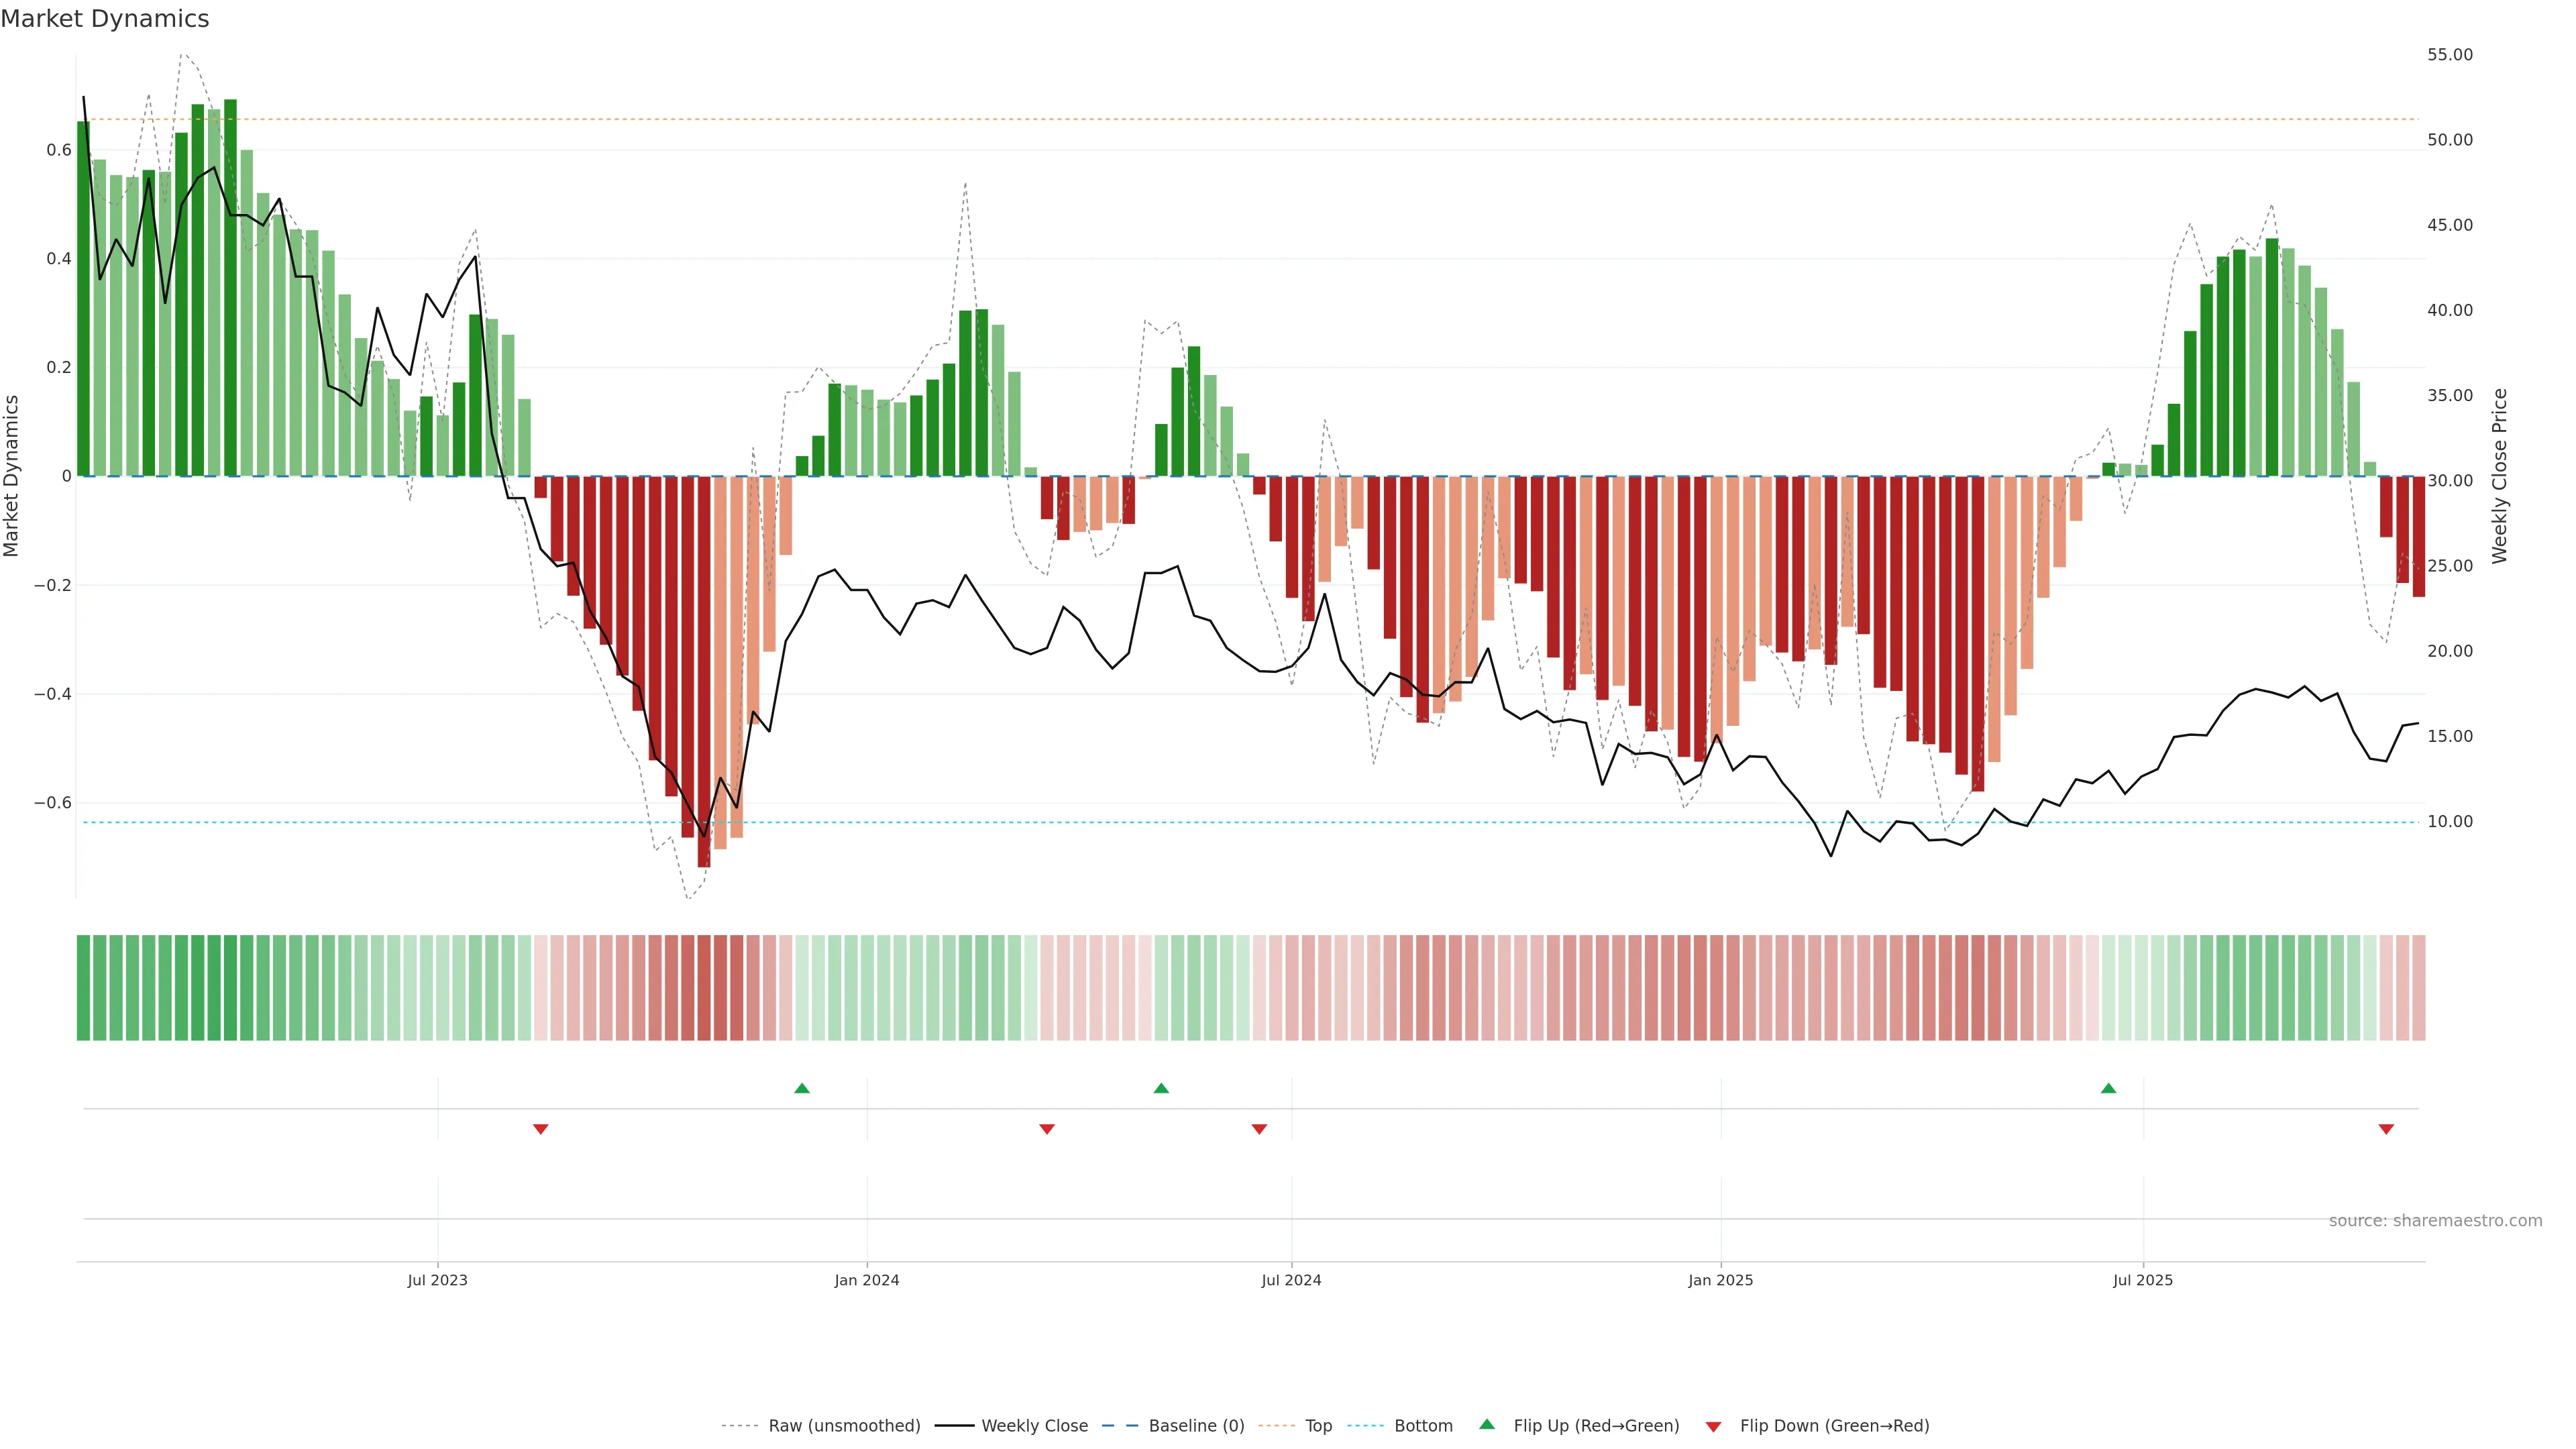Click the Jul 2025 x-axis label
This screenshot has width=2576, height=1449.
2142,1280
